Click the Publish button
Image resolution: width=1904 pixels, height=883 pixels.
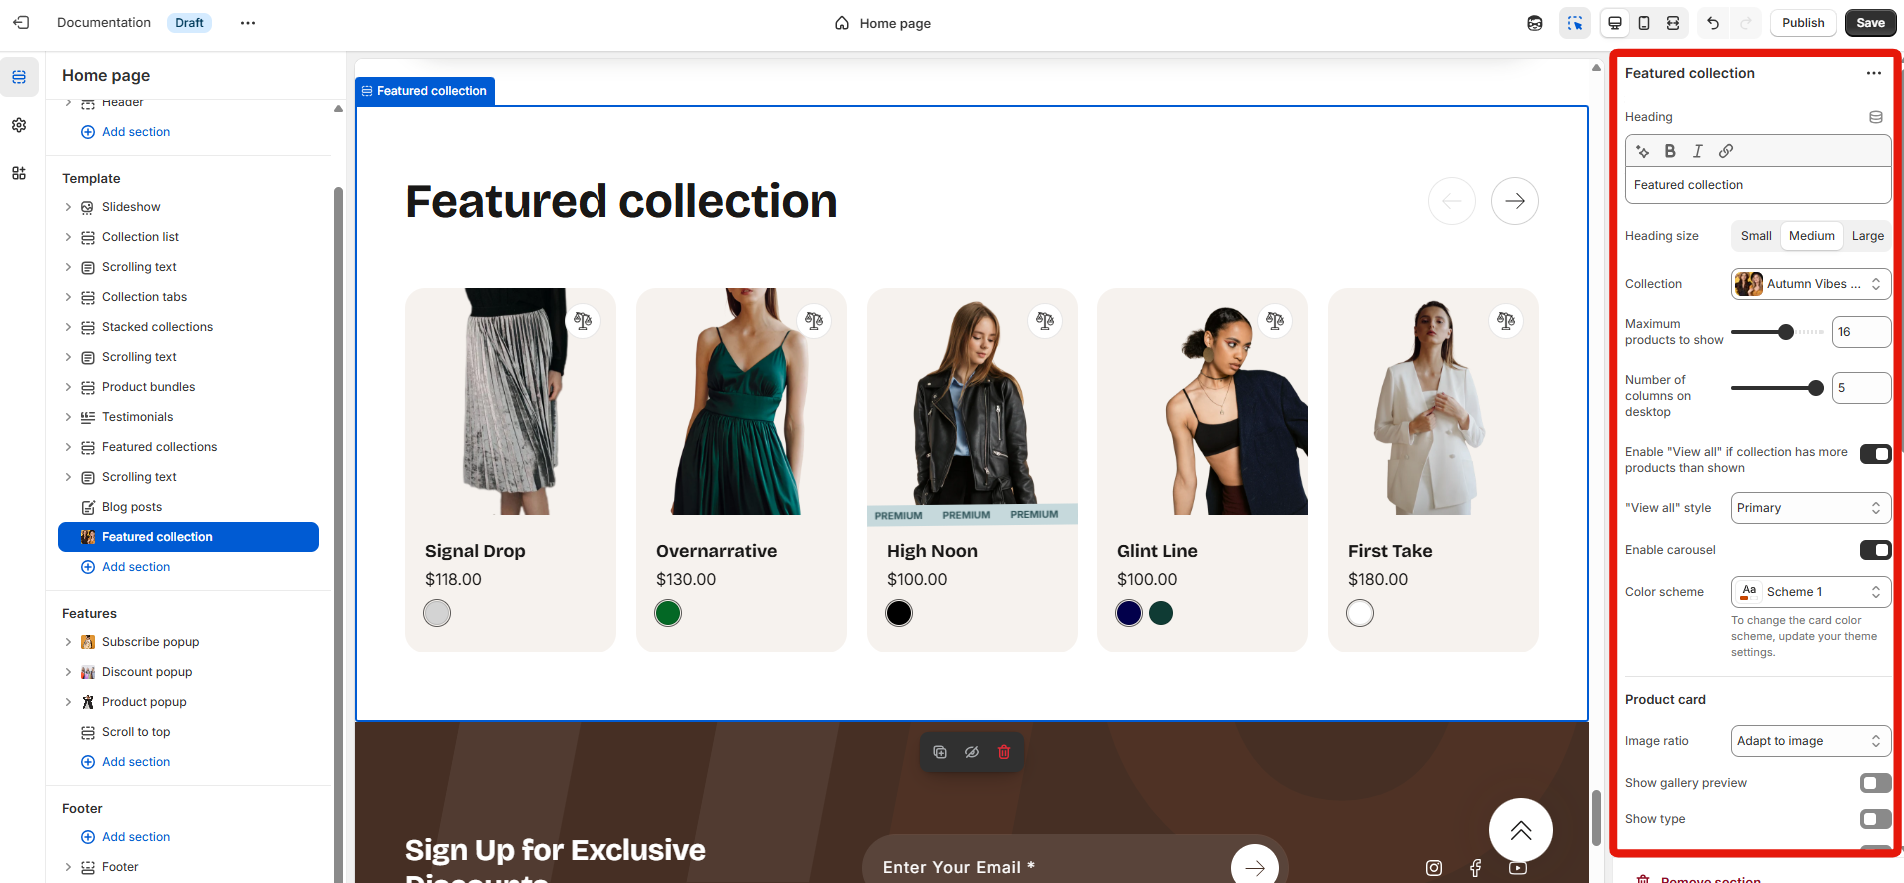pyautogui.click(x=1803, y=23)
